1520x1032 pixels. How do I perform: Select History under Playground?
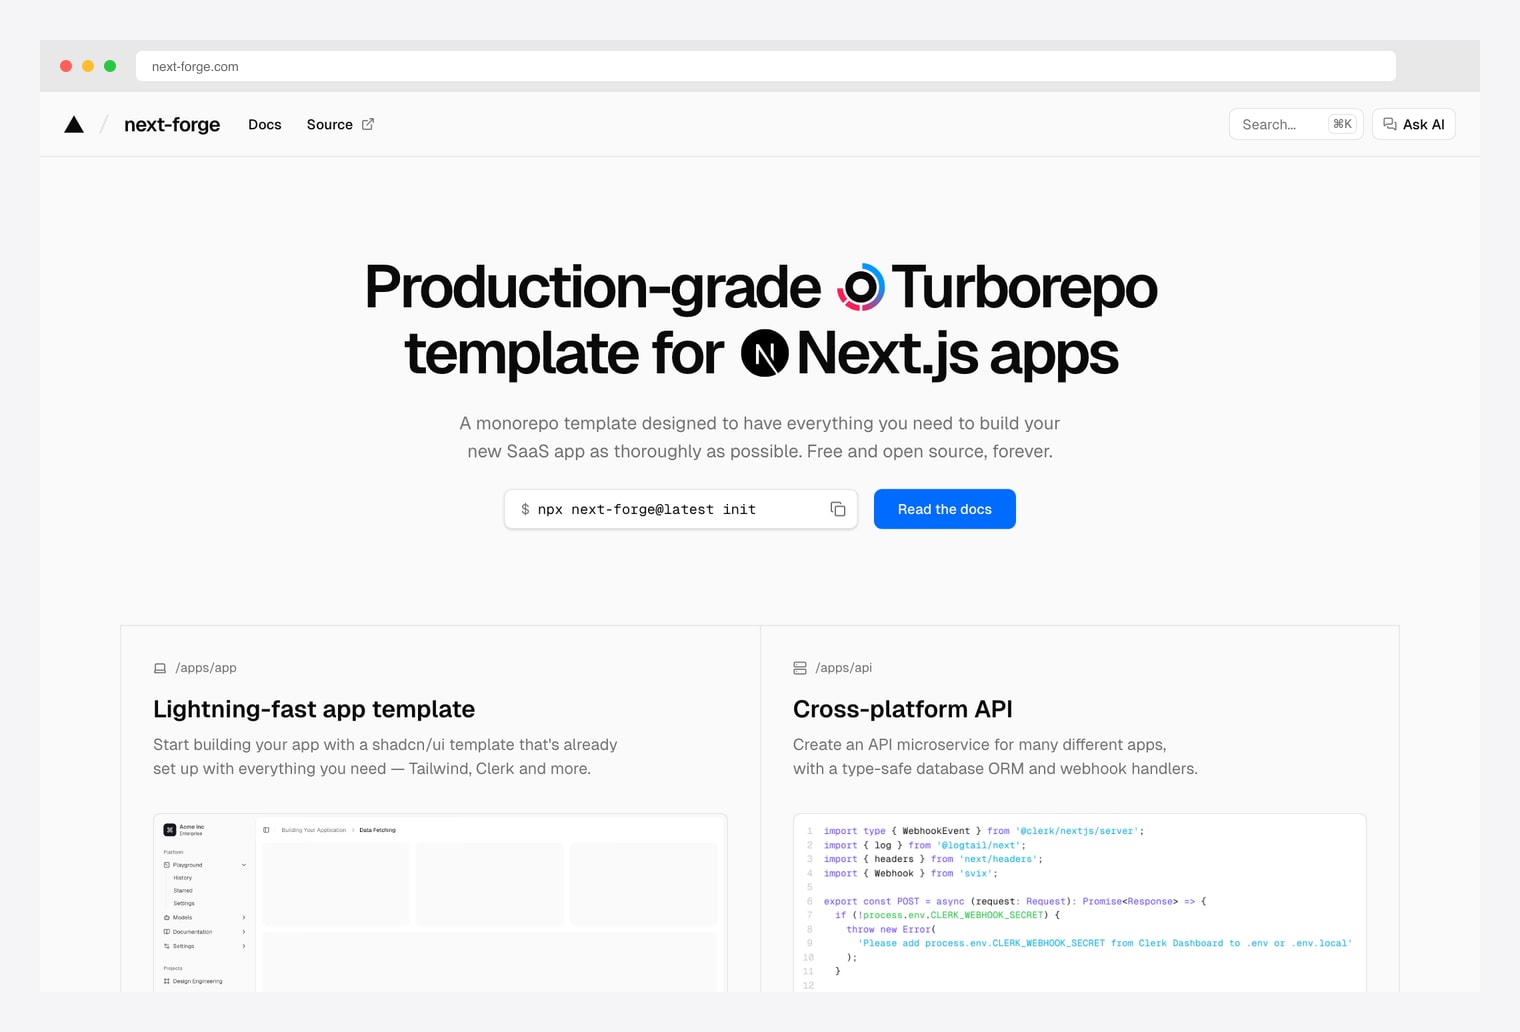tap(183, 878)
